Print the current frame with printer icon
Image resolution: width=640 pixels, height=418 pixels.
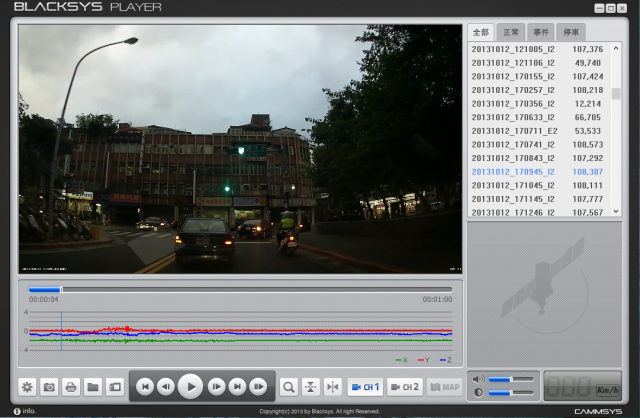tap(71, 387)
